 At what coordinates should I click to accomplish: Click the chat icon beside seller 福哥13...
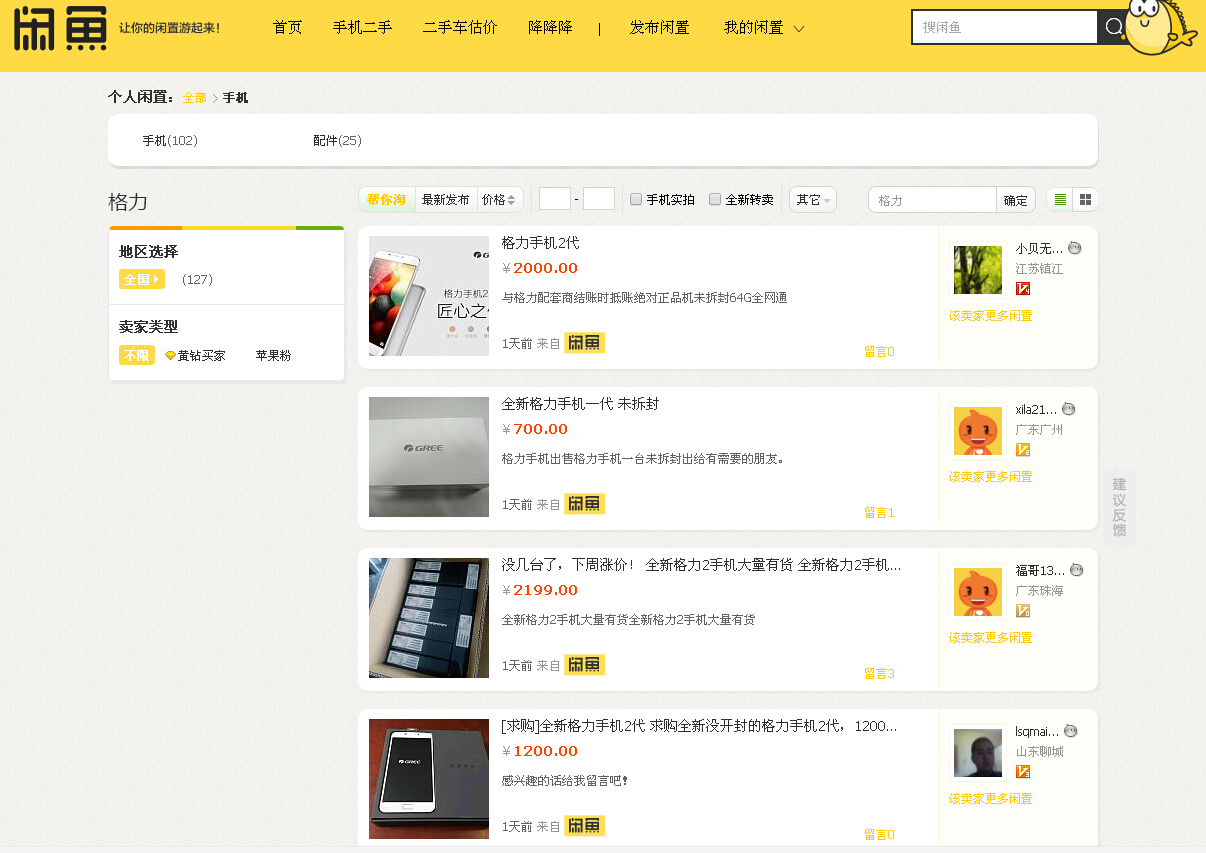point(1077,570)
